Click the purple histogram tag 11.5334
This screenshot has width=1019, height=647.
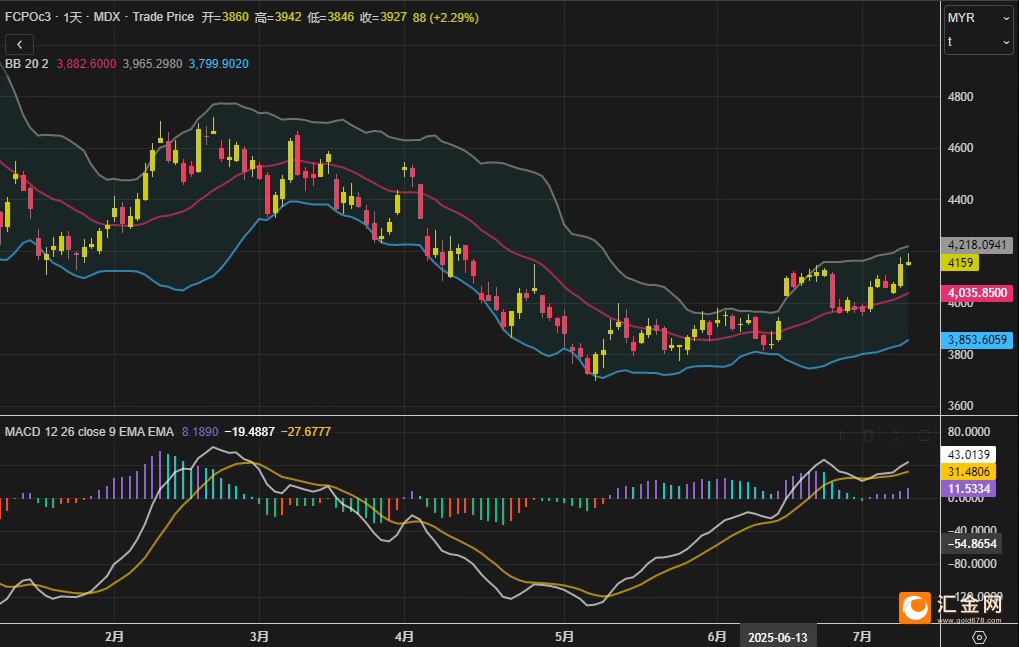click(968, 488)
